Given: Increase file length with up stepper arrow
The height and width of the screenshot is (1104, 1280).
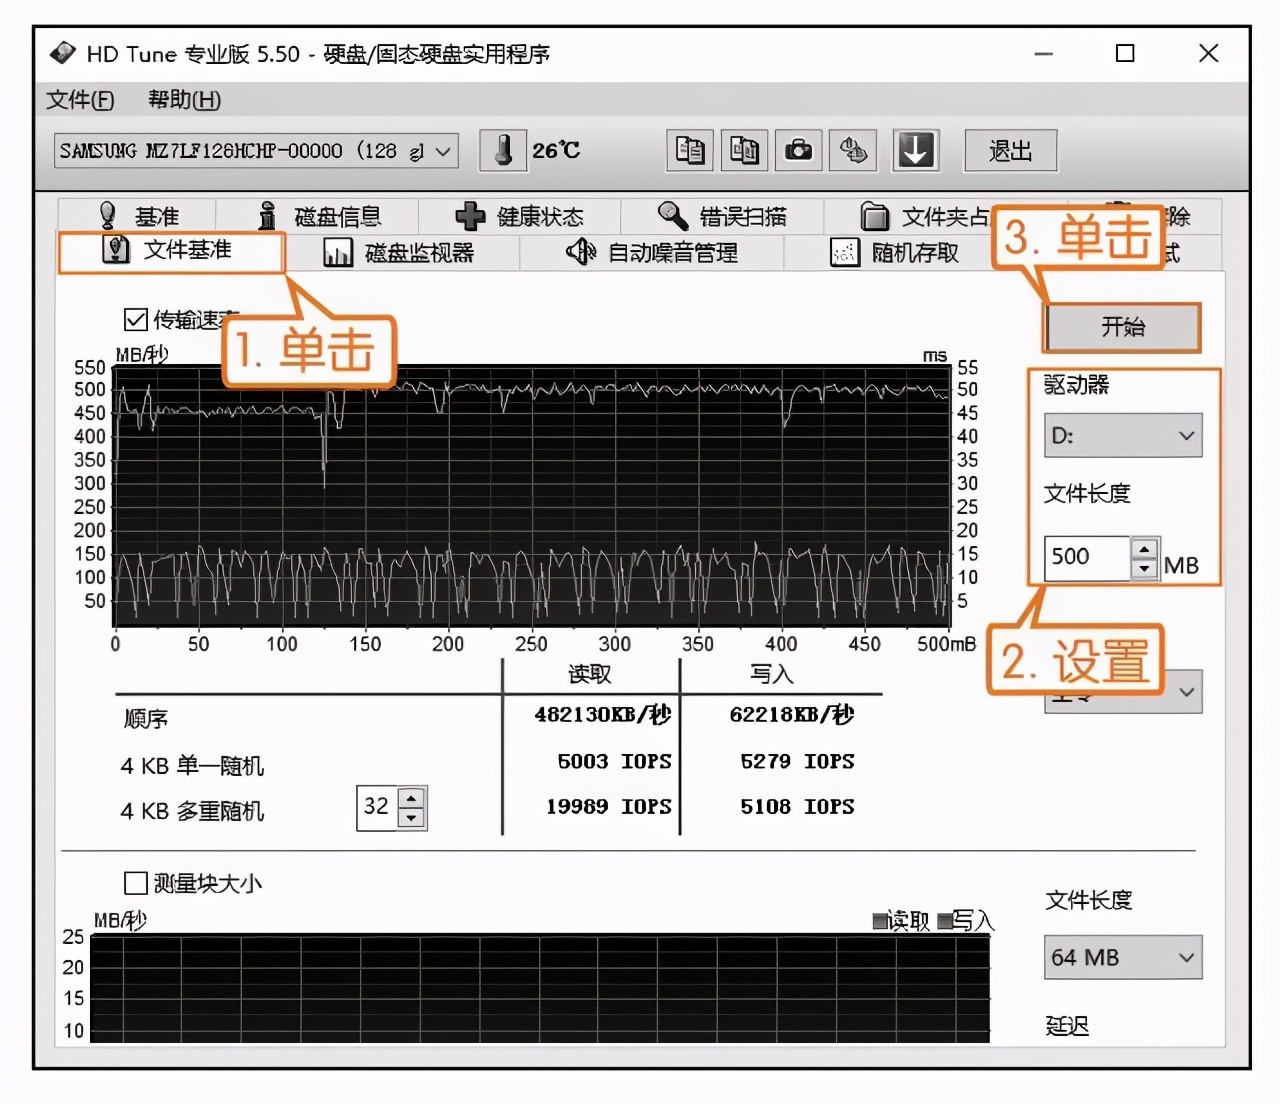Looking at the screenshot, I should click(x=1144, y=548).
